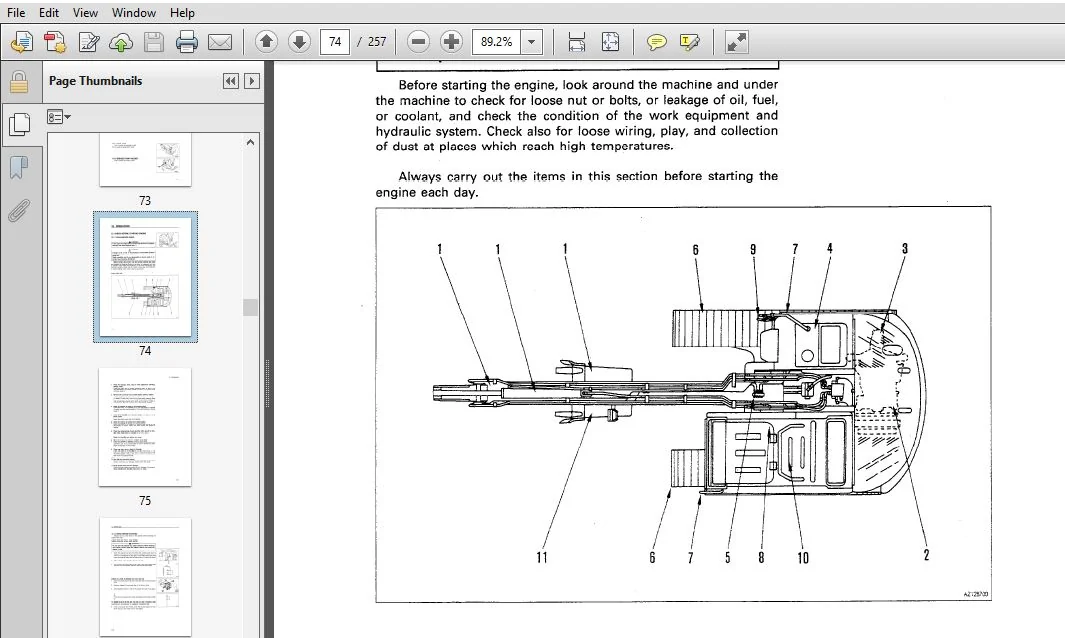Click the total page count 257
Screen dimensions: 1065x638
[377, 42]
